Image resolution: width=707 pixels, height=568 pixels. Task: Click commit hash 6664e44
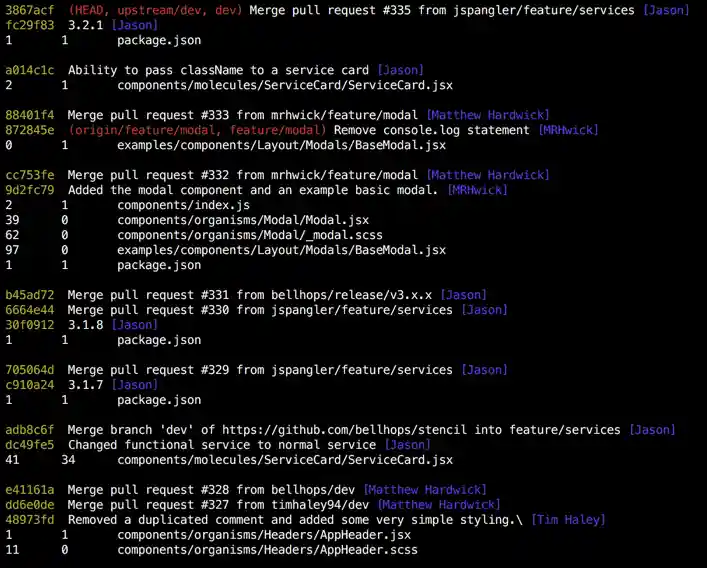29,310
